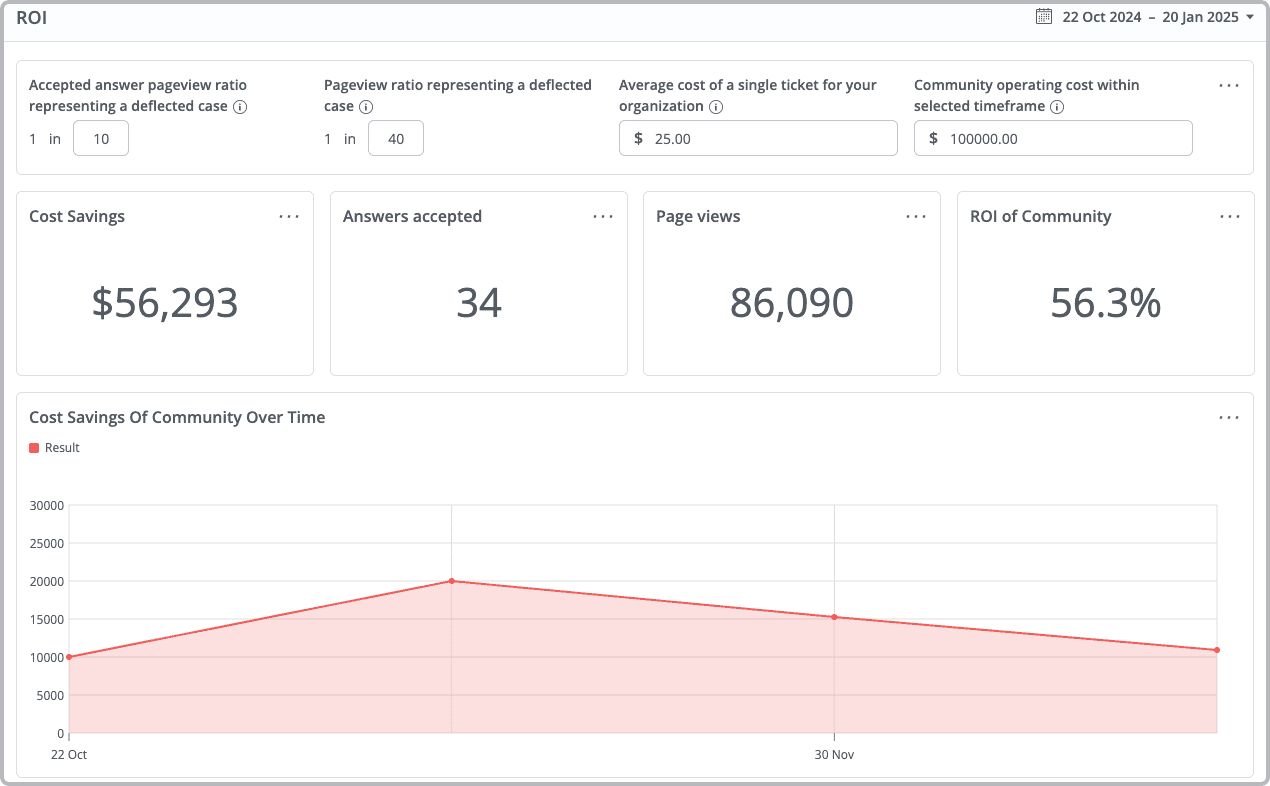Click the accepted answer ratio field showing 10

pyautogui.click(x=101, y=139)
